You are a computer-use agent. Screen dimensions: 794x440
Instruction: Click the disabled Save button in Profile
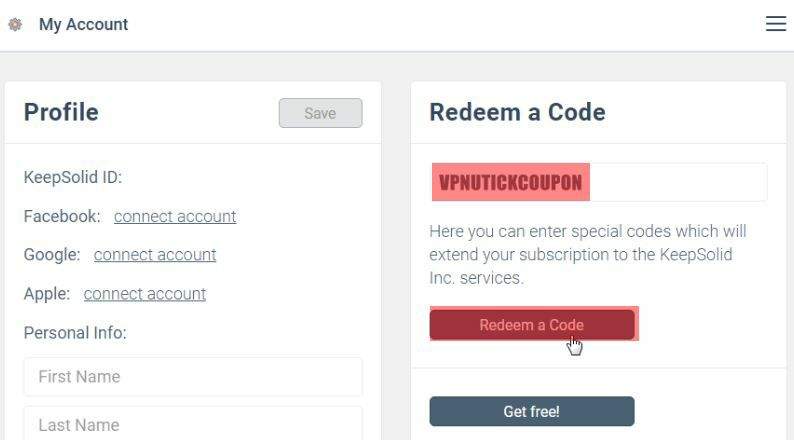tap(320, 113)
